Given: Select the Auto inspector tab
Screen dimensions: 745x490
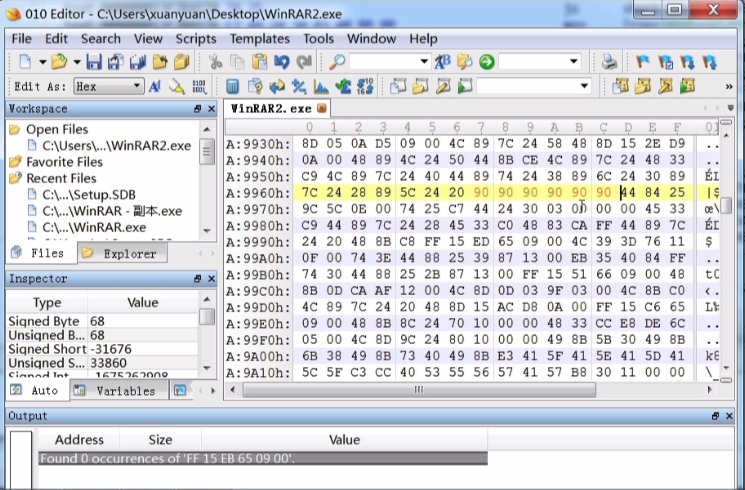Looking at the screenshot, I should pyautogui.click(x=38, y=390).
